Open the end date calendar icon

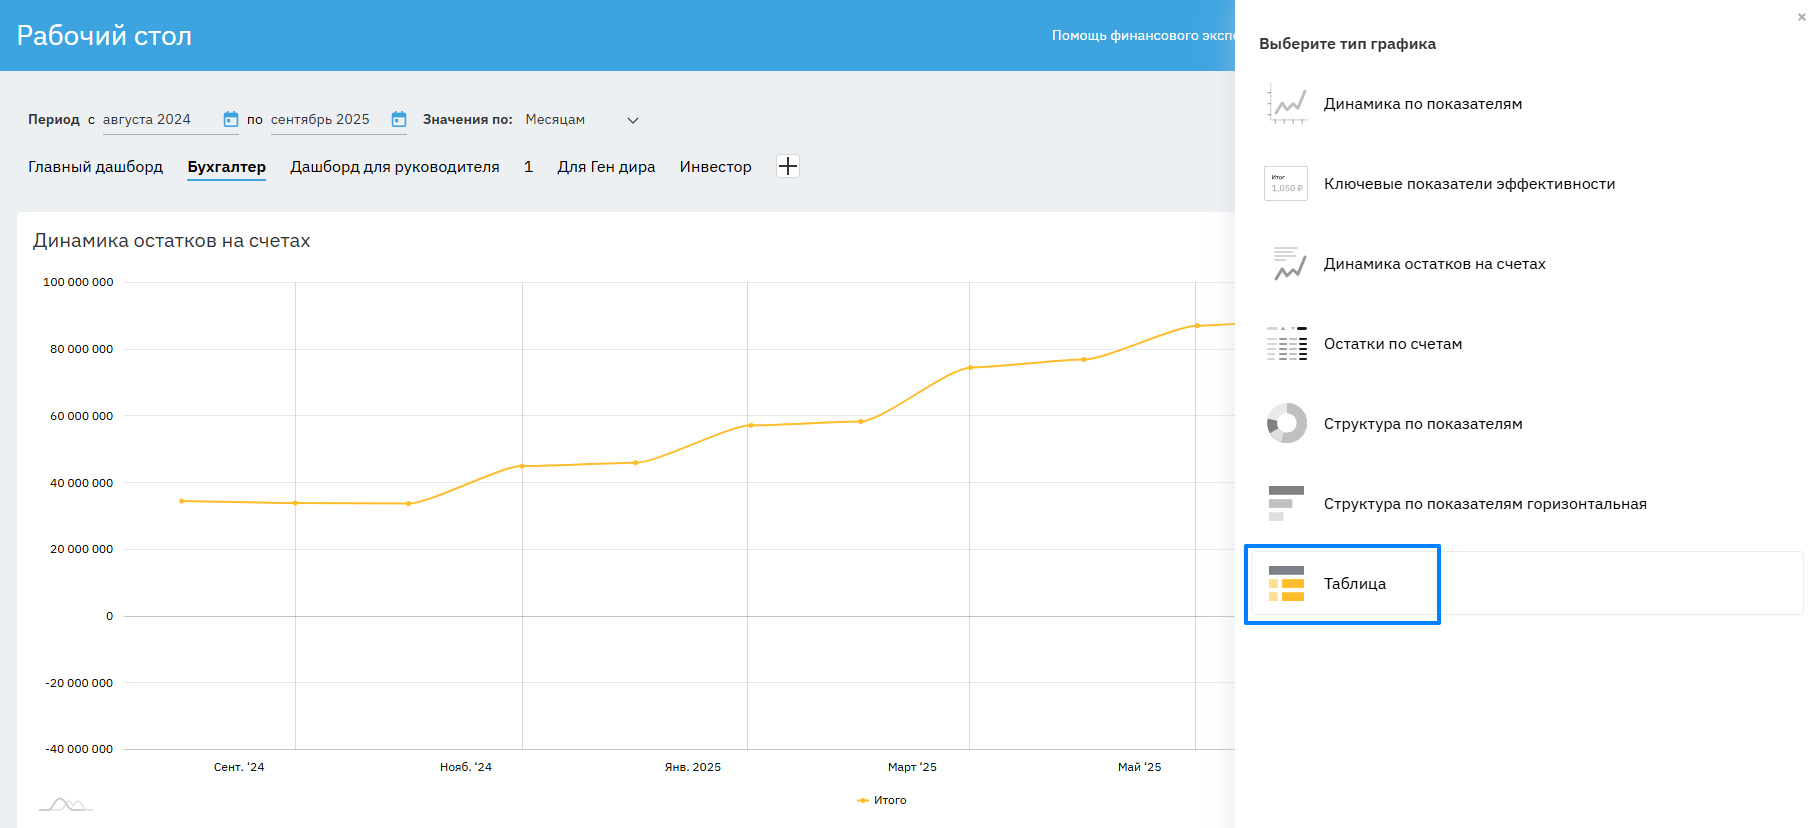399,120
